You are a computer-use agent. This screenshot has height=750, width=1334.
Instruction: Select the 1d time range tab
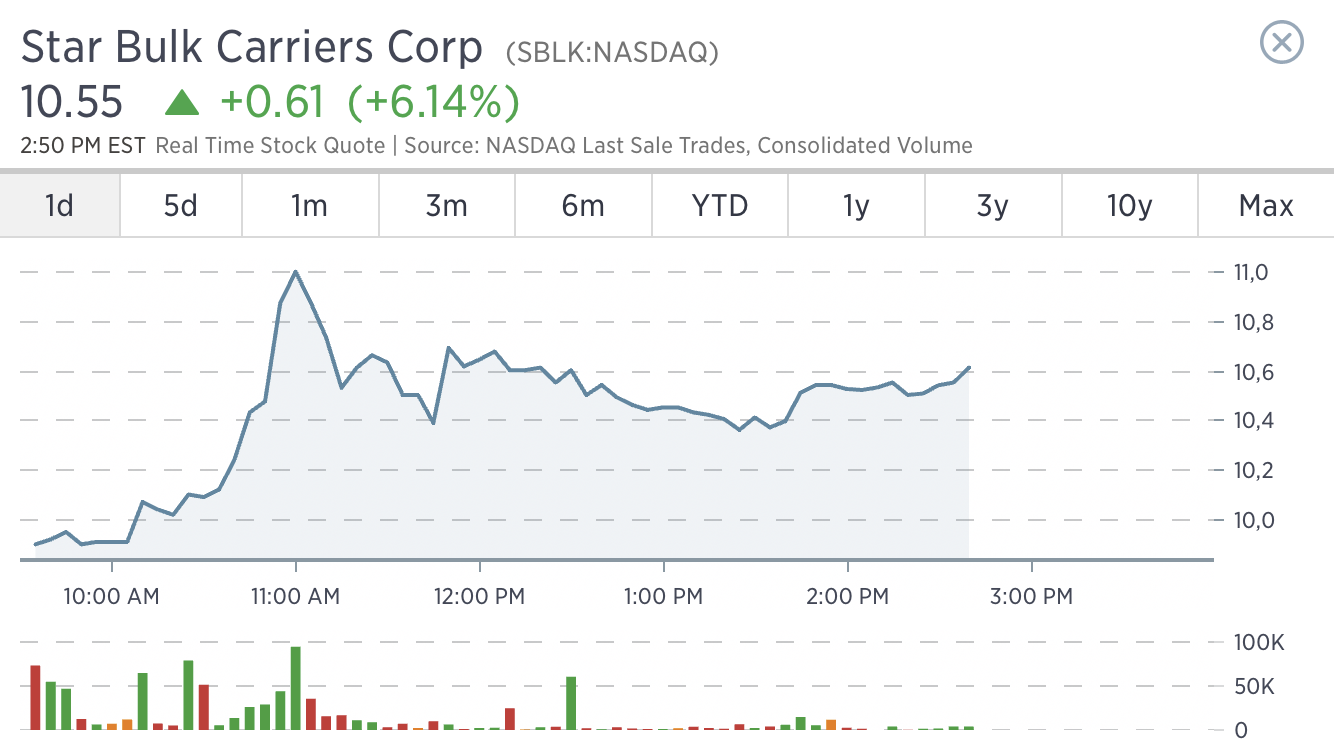pos(60,206)
